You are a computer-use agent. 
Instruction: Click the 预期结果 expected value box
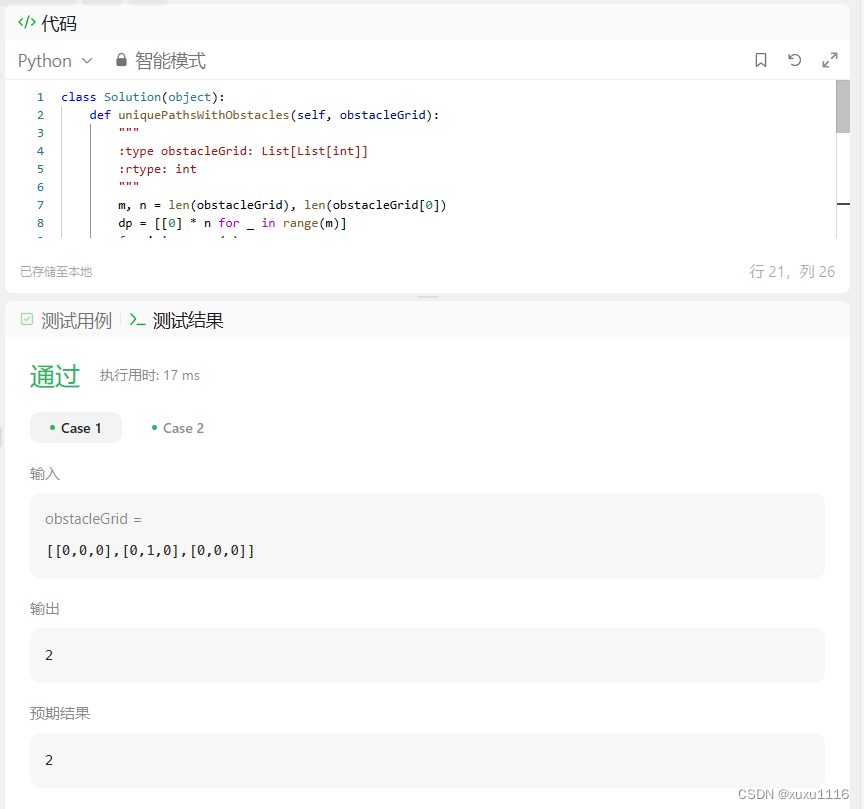tap(427, 760)
